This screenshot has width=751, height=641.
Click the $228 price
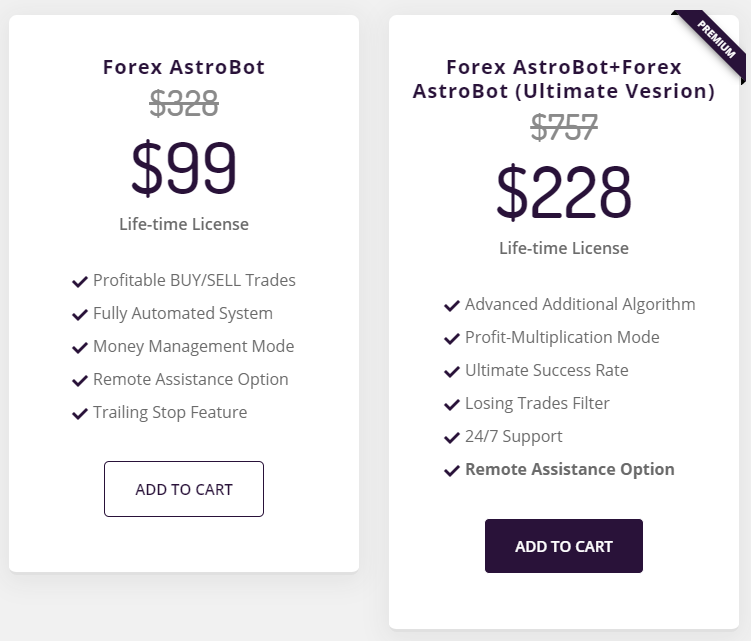564,191
